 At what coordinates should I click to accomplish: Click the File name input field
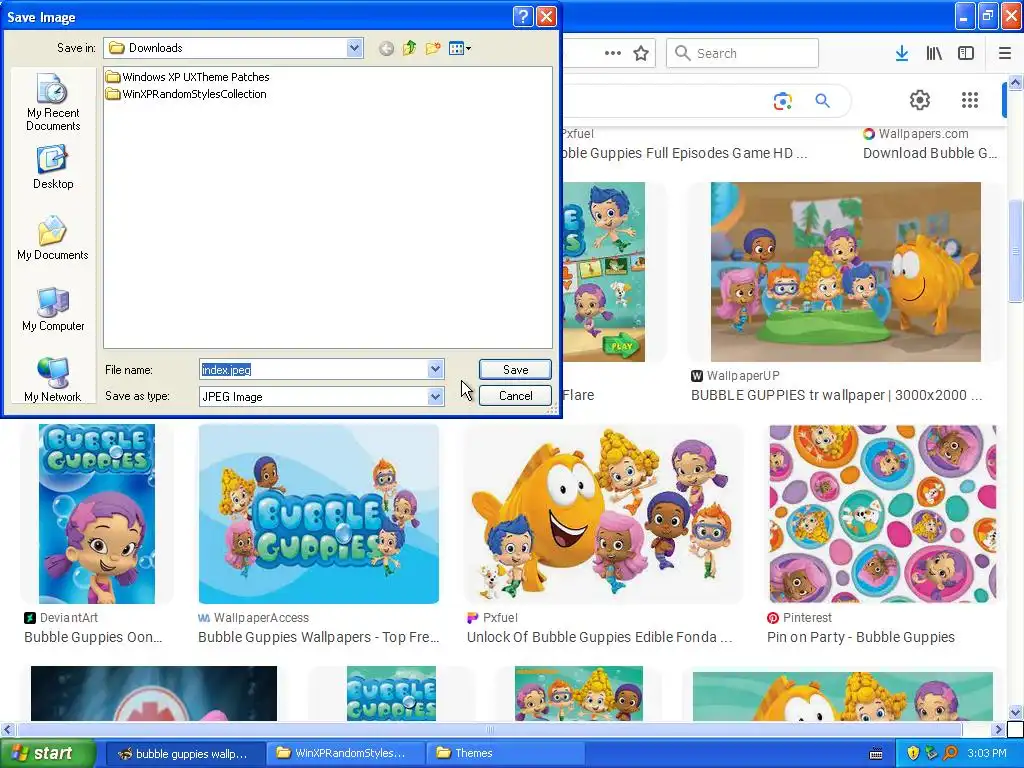313,370
